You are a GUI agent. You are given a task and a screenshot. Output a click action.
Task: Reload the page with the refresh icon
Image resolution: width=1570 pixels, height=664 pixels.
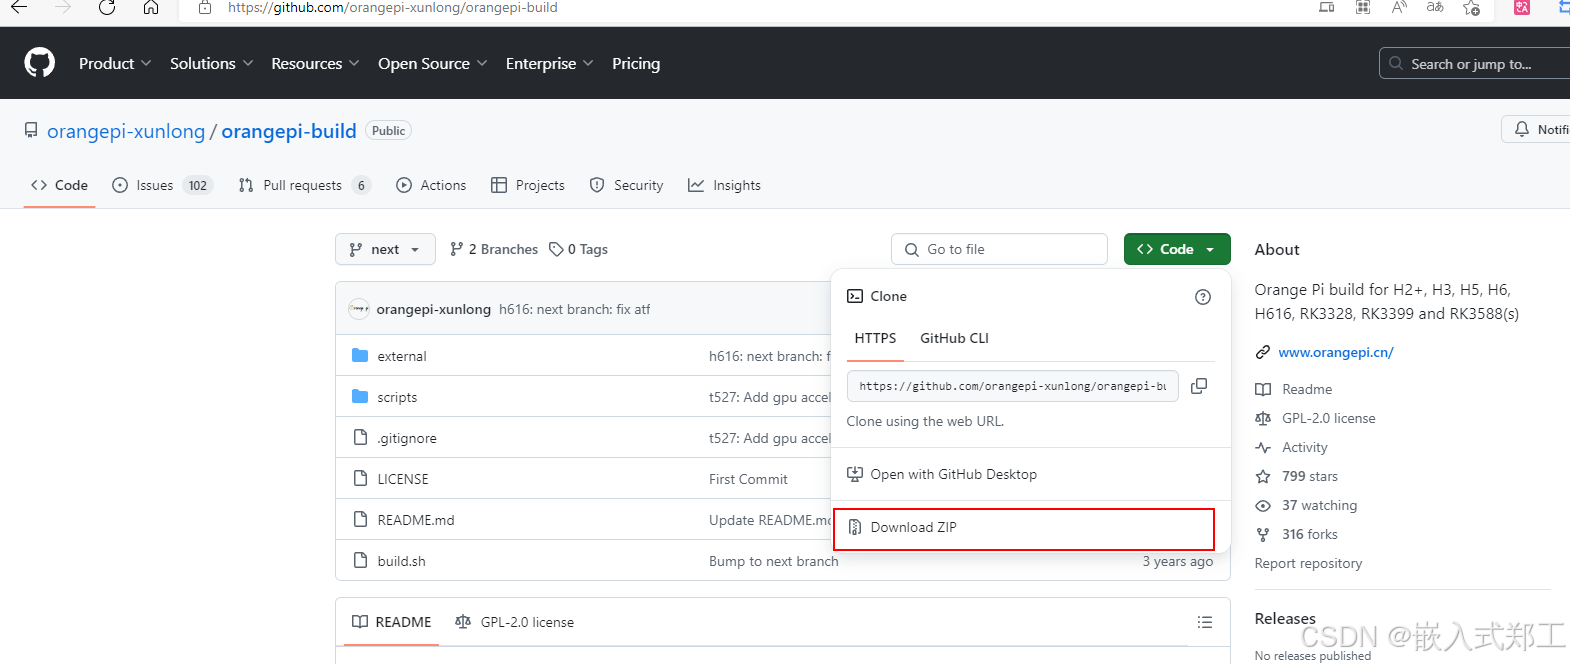click(107, 8)
